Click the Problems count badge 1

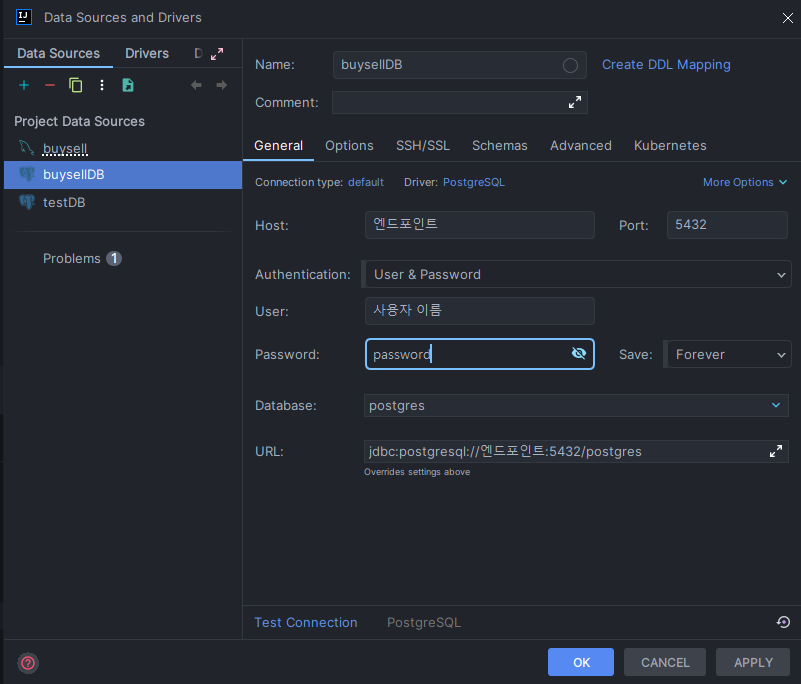click(x=114, y=258)
